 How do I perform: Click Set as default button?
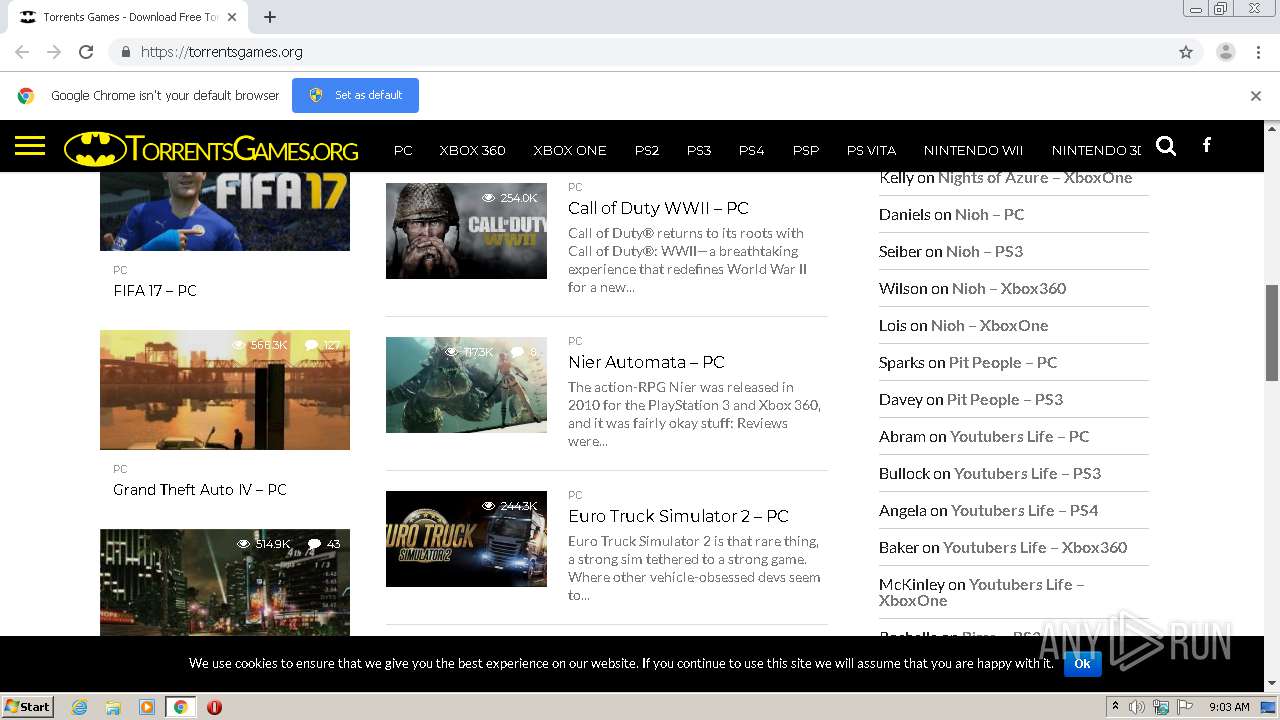pyautogui.click(x=355, y=95)
